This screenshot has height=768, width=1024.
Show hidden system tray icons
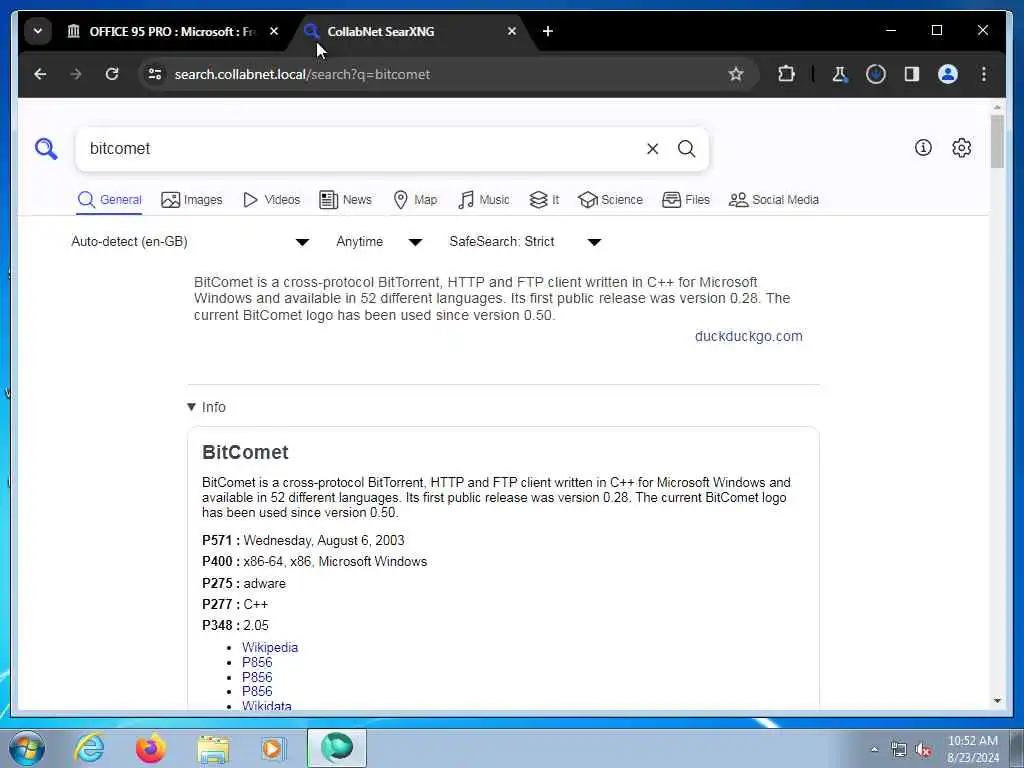point(874,749)
